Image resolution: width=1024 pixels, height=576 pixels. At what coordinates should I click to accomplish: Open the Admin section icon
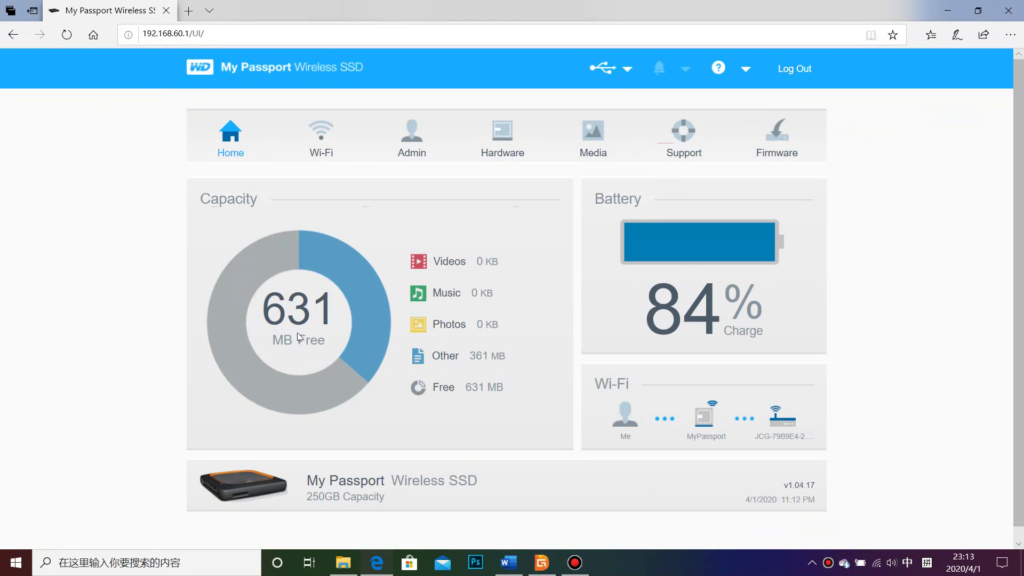411,131
